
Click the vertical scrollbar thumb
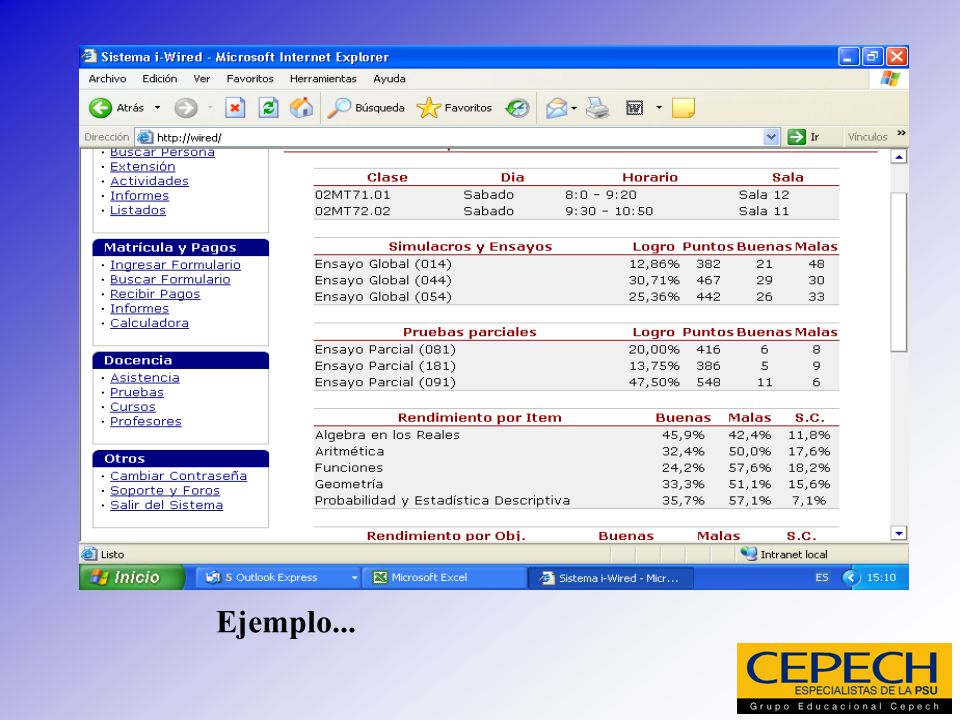tap(898, 272)
